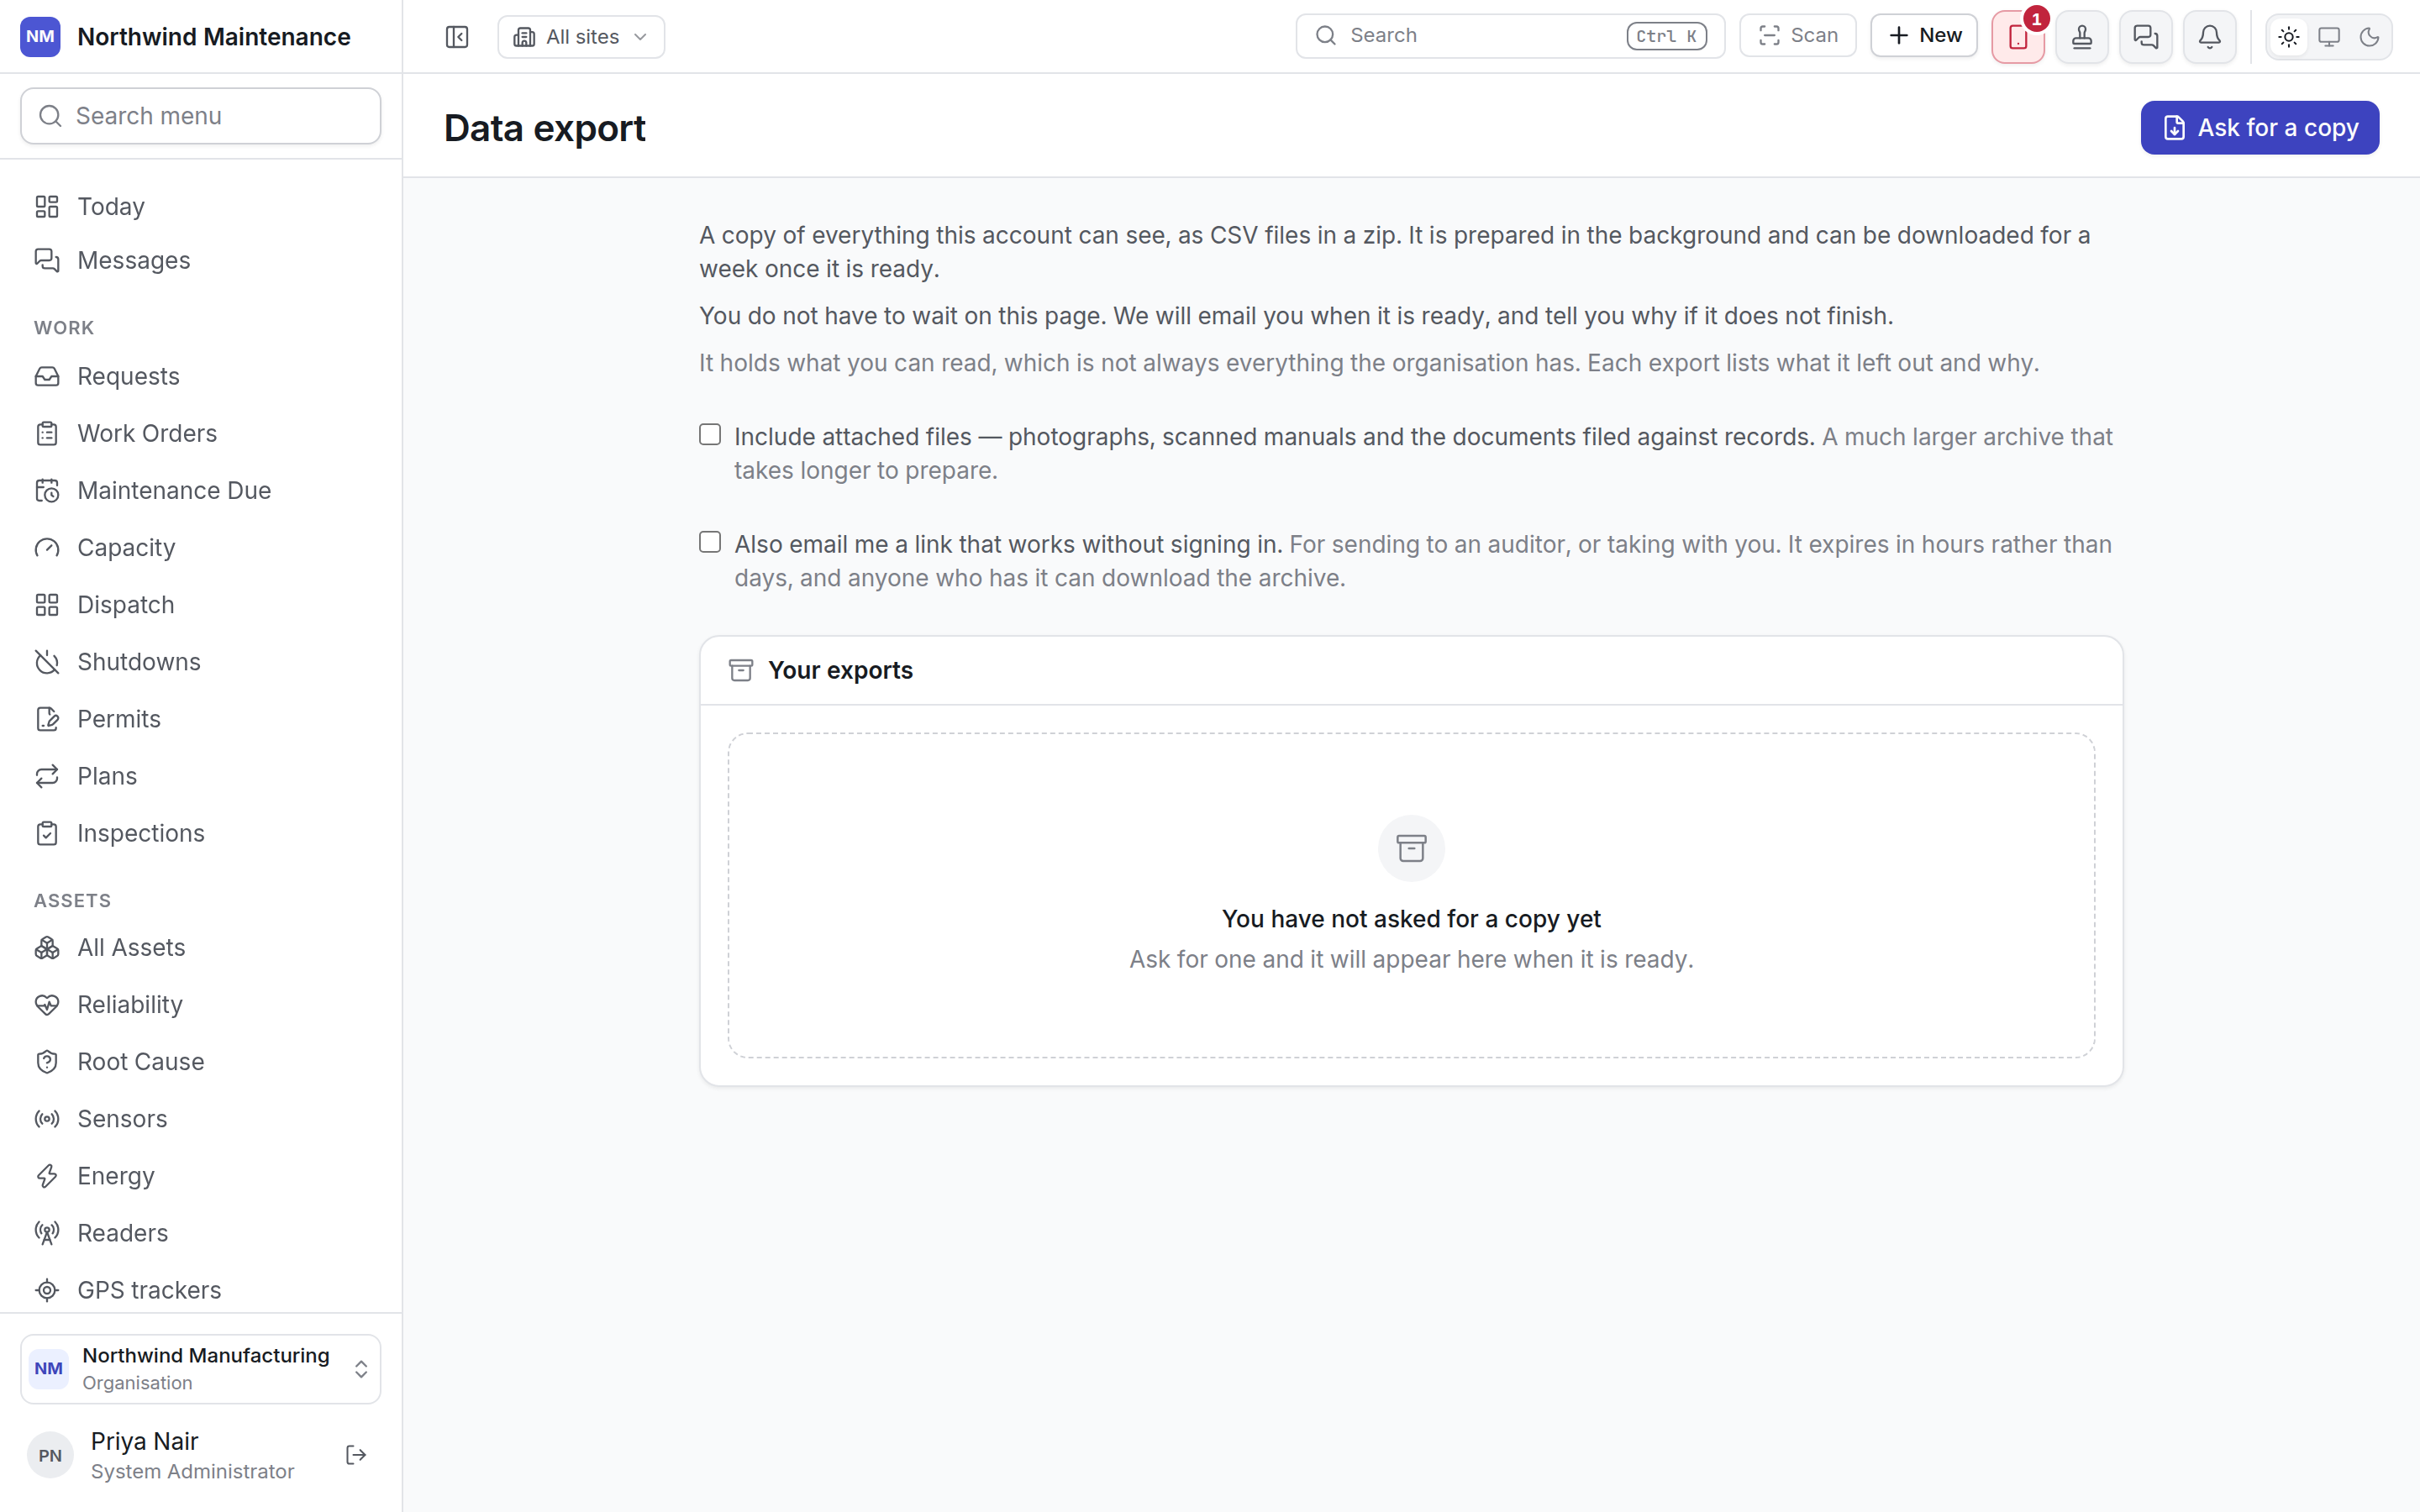
Task: Go to Reliability page
Action: [201, 1005]
